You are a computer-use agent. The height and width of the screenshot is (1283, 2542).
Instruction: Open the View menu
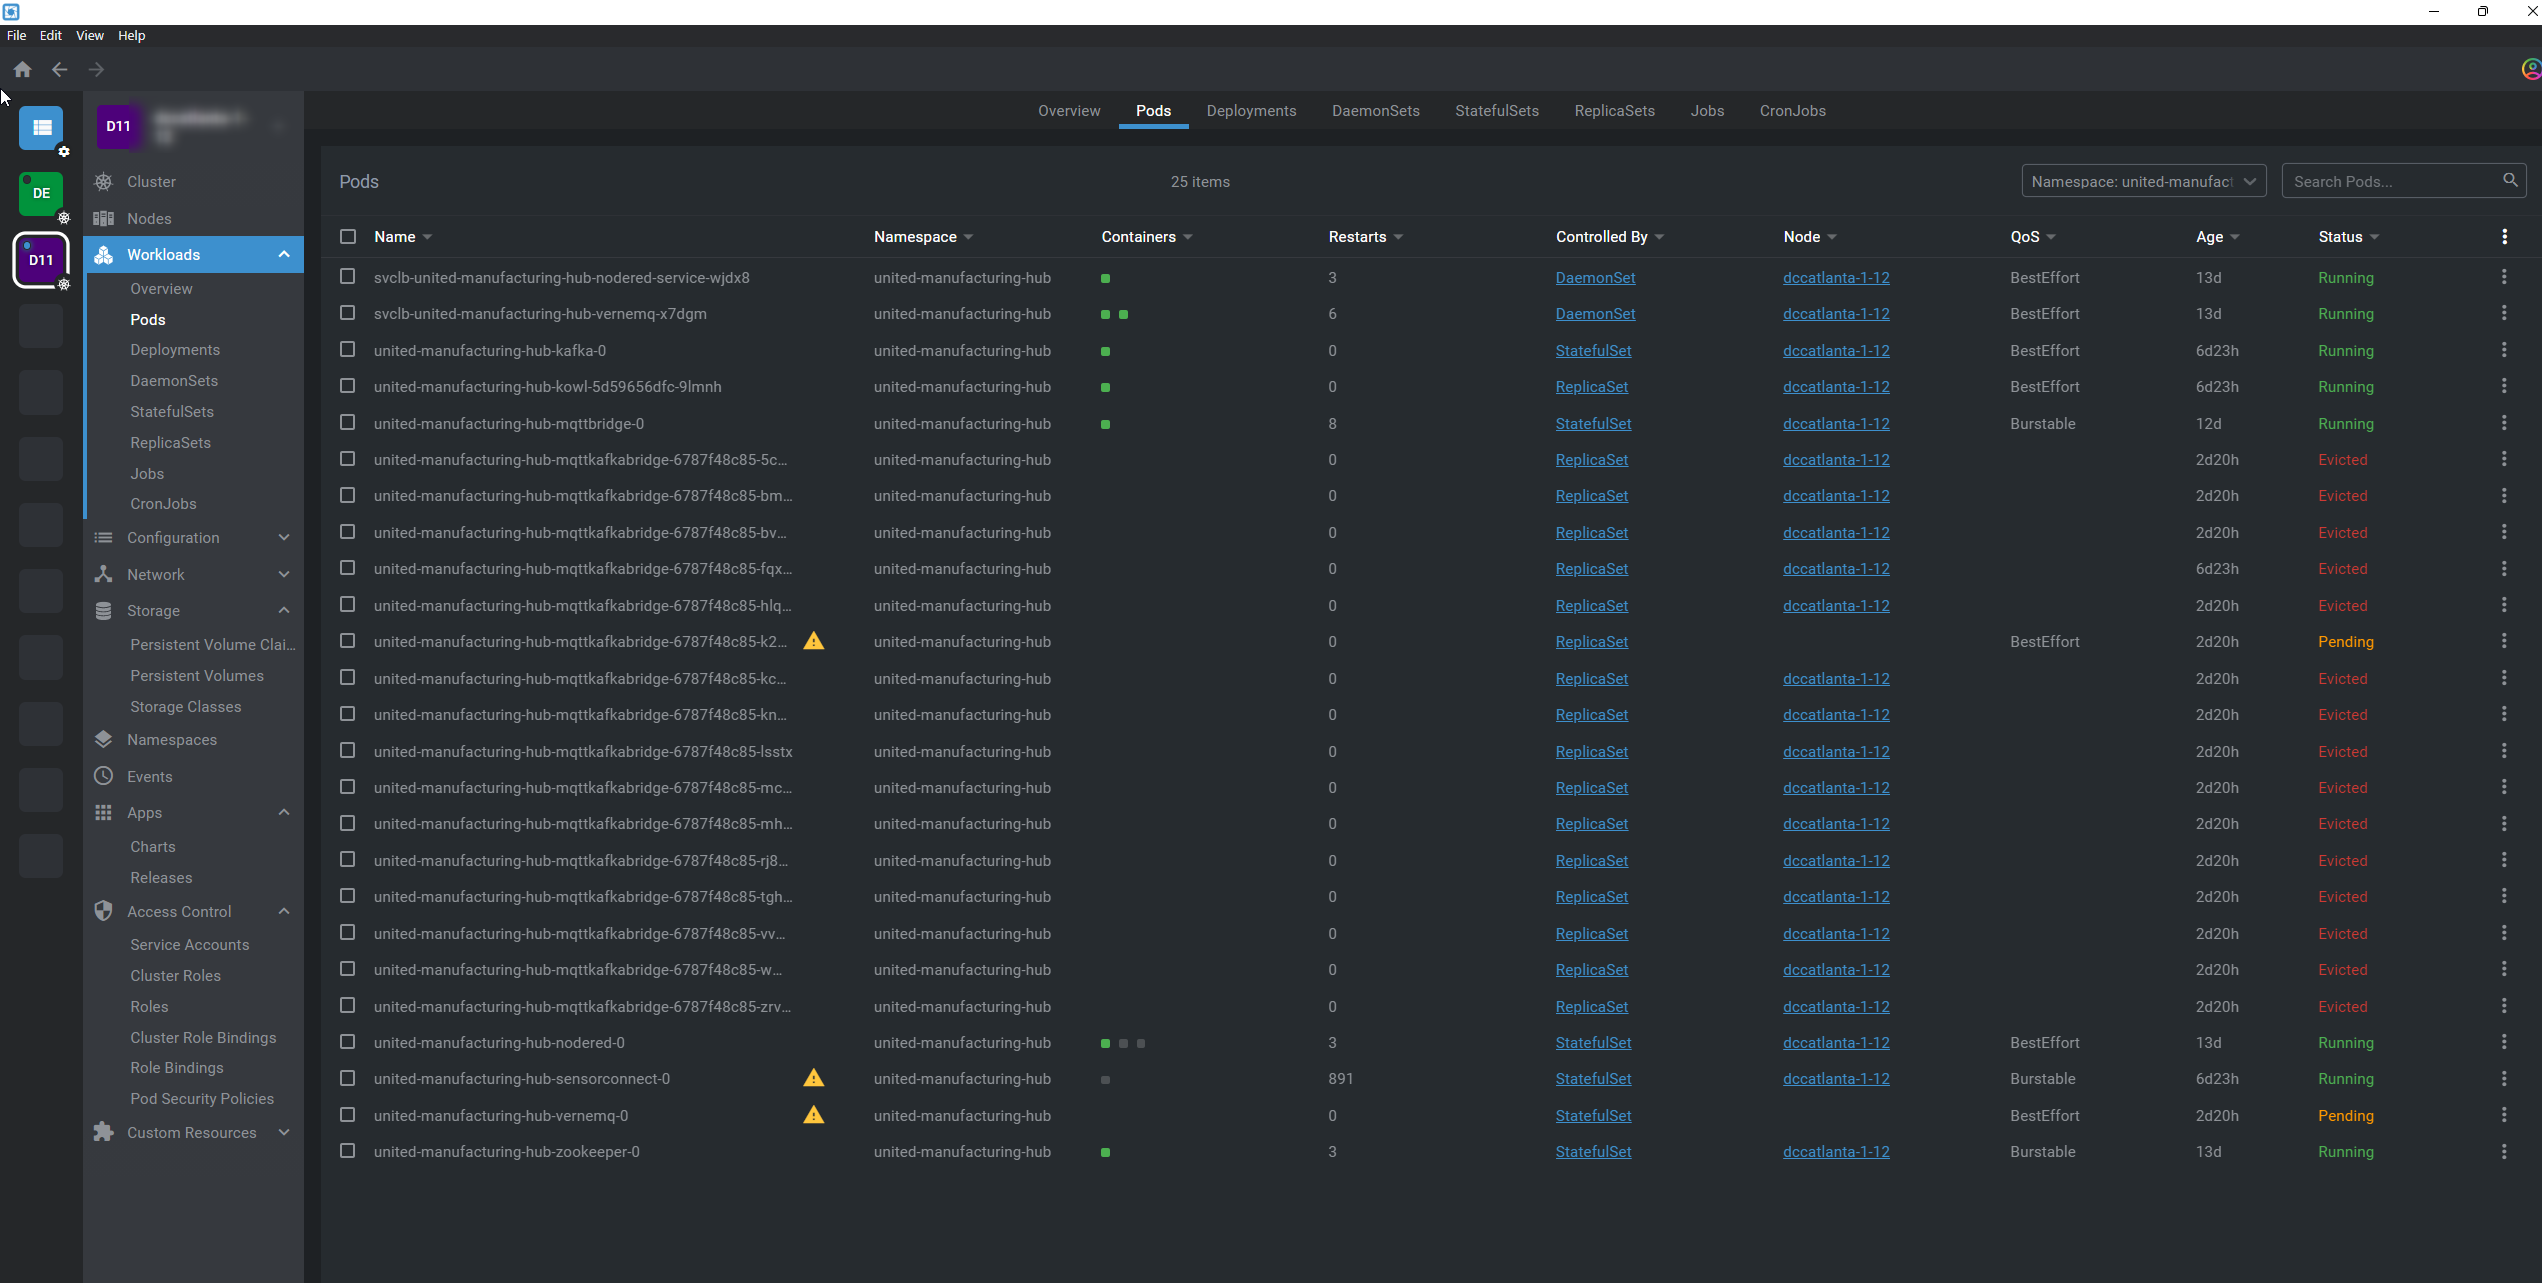(89, 35)
